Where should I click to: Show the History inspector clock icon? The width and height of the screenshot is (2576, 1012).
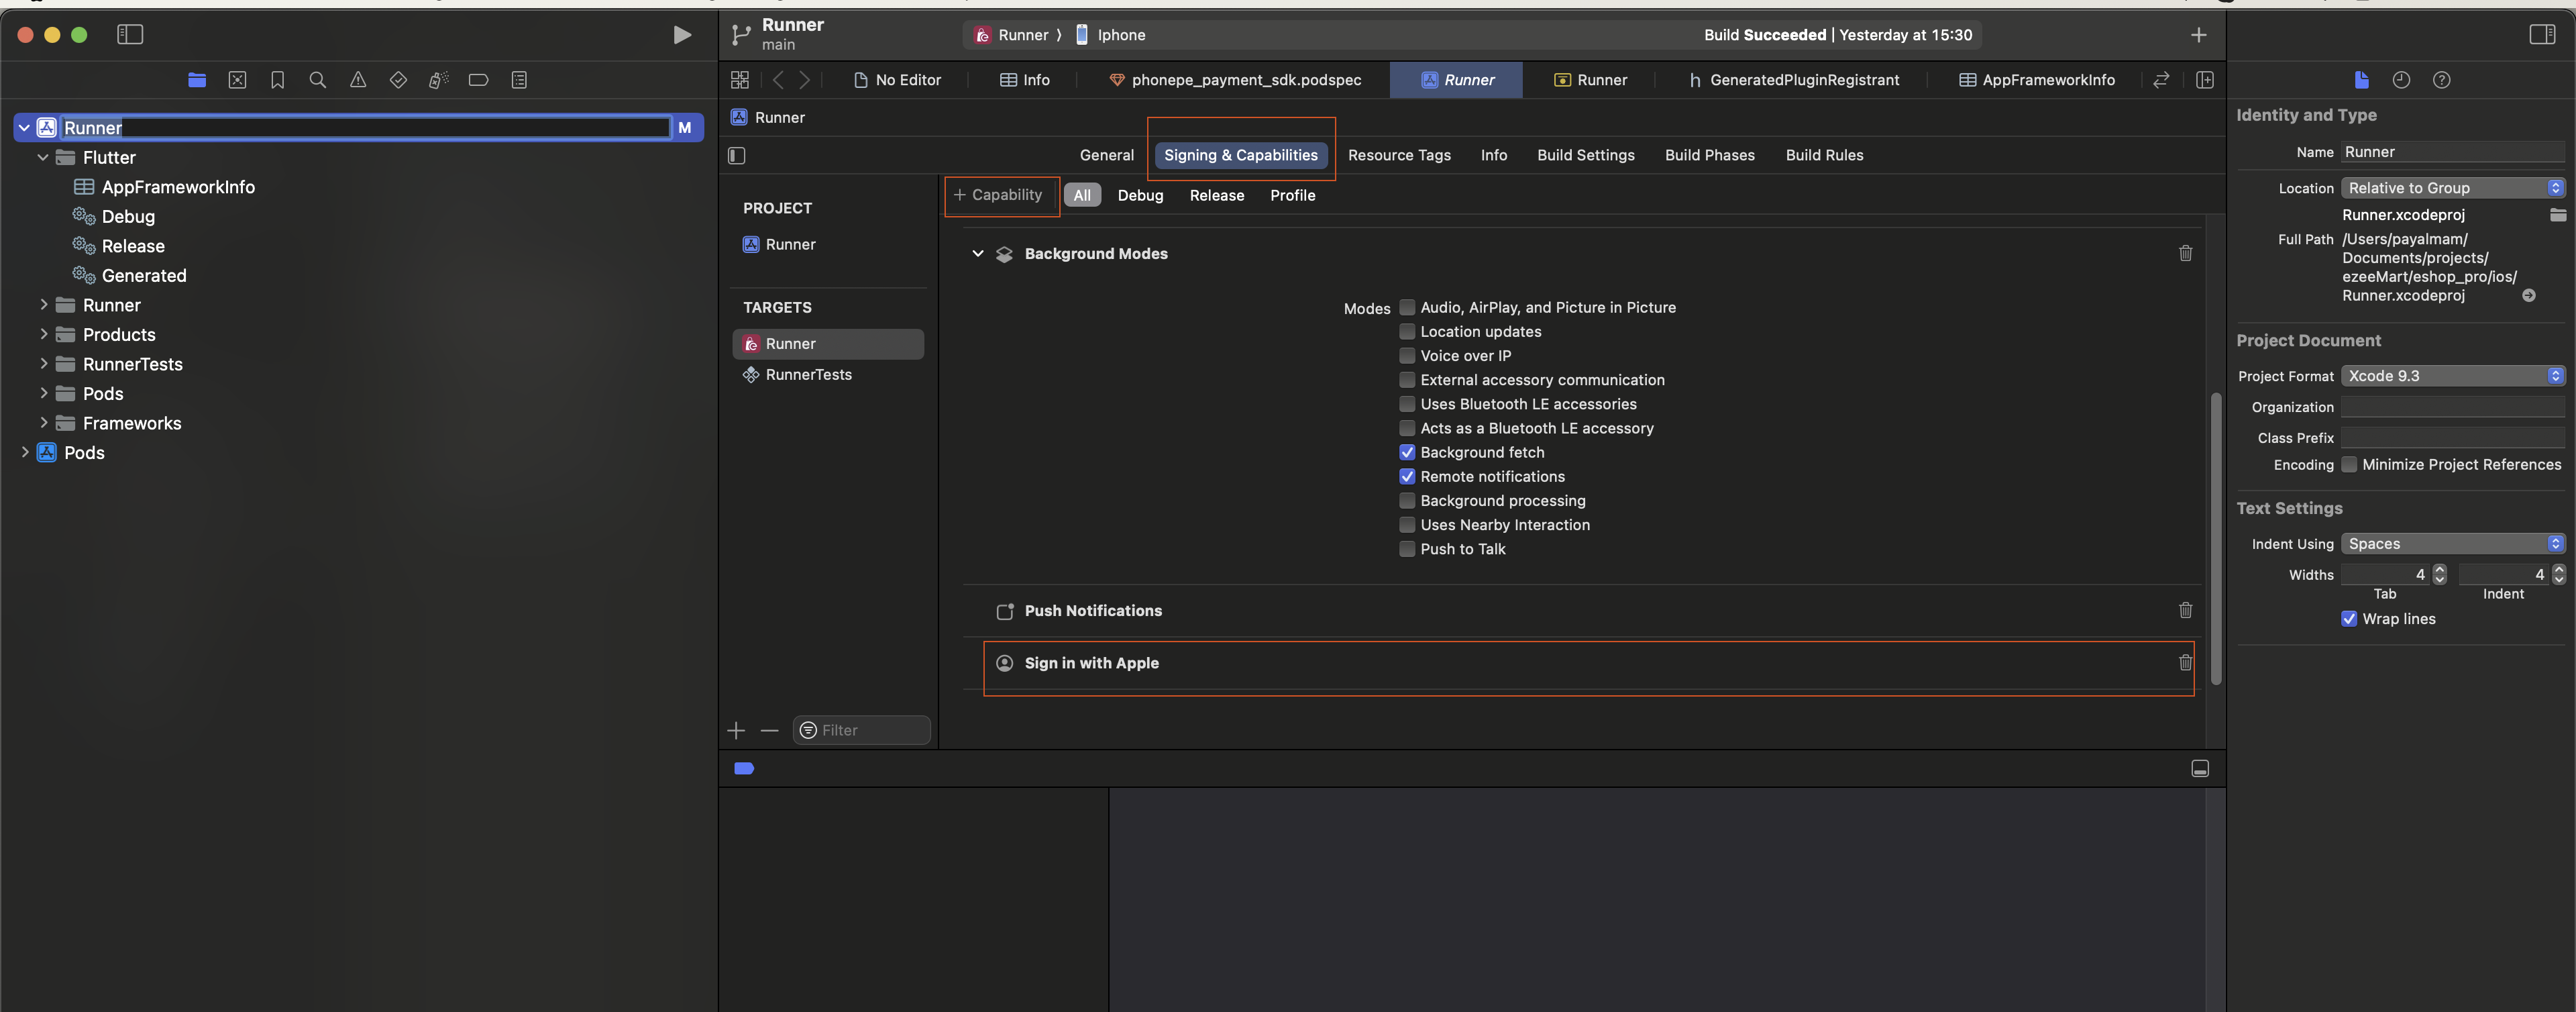click(x=2401, y=80)
